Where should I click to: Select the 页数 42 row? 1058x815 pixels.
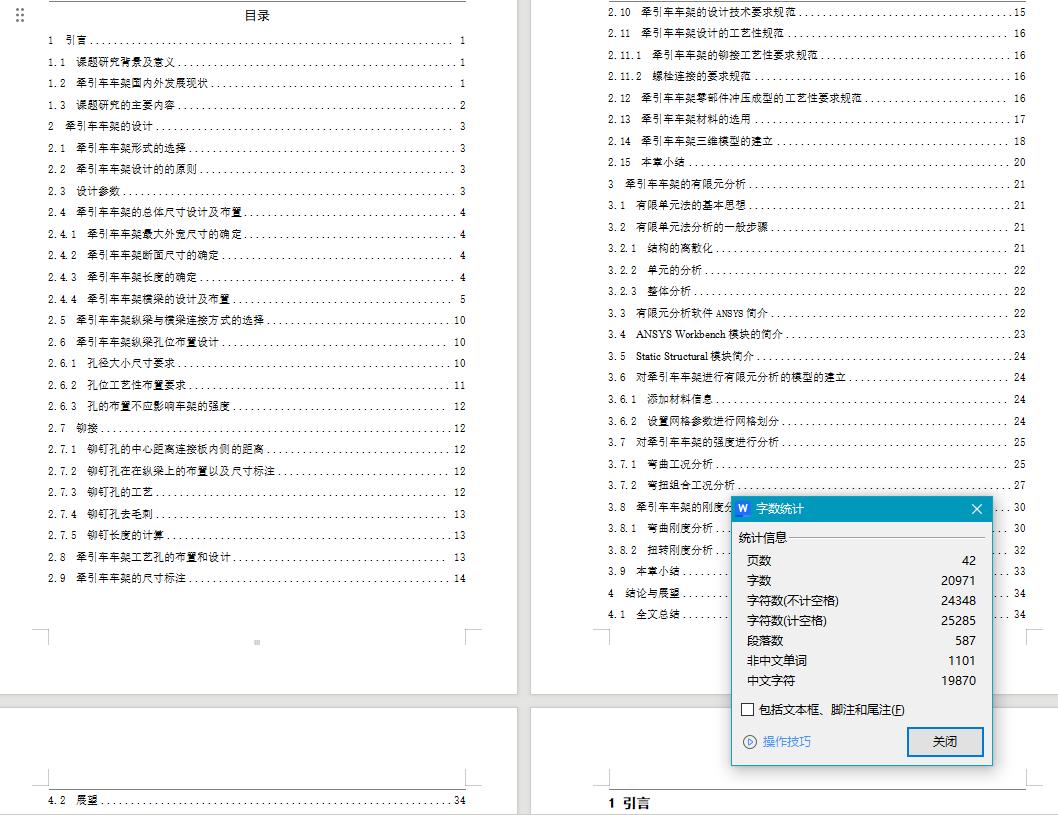[861, 561]
